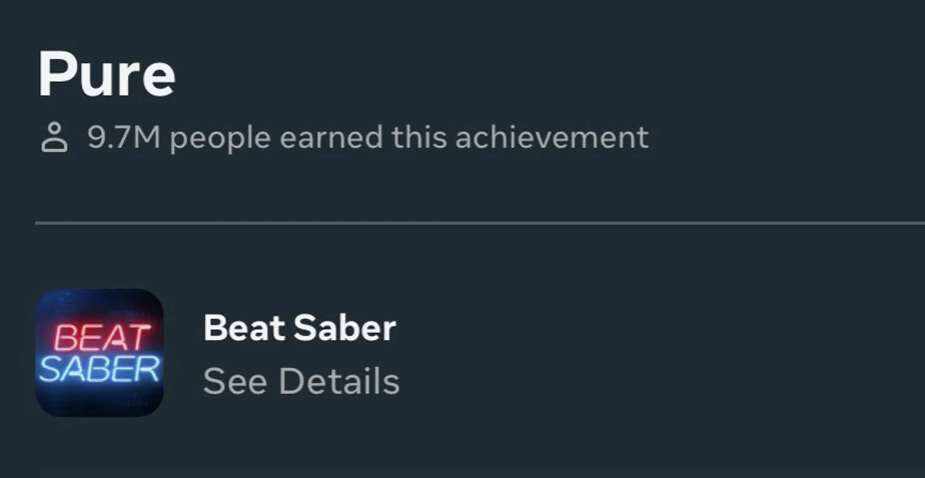Click the 9.7M earned count number

[x=124, y=137]
